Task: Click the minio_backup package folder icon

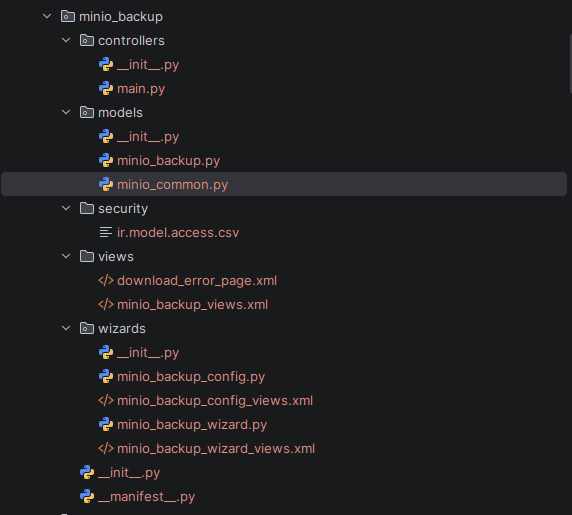Action: 68,16
